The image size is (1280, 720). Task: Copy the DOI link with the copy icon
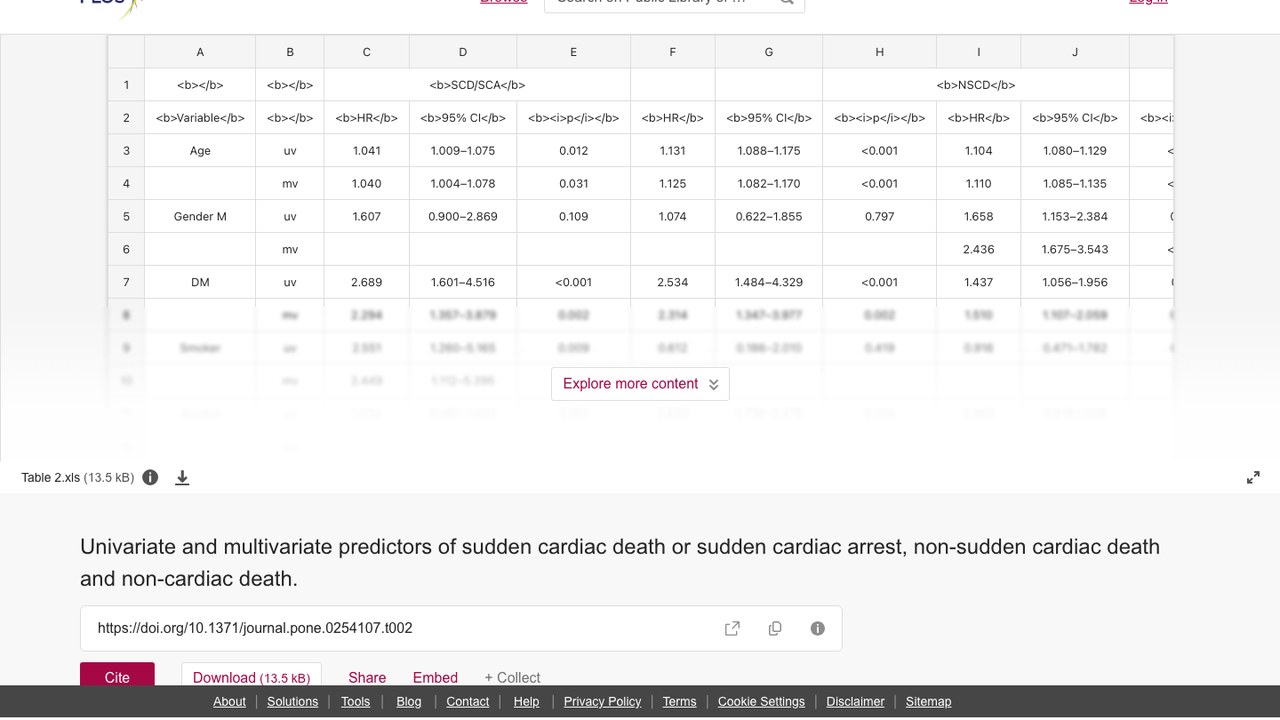click(775, 628)
